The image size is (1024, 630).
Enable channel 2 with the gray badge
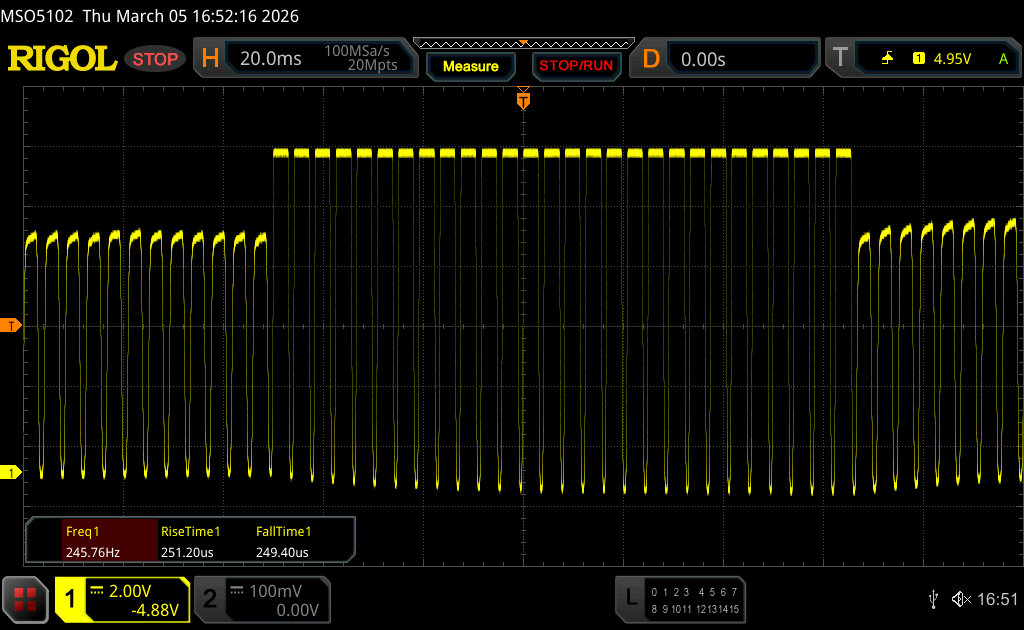[210, 598]
